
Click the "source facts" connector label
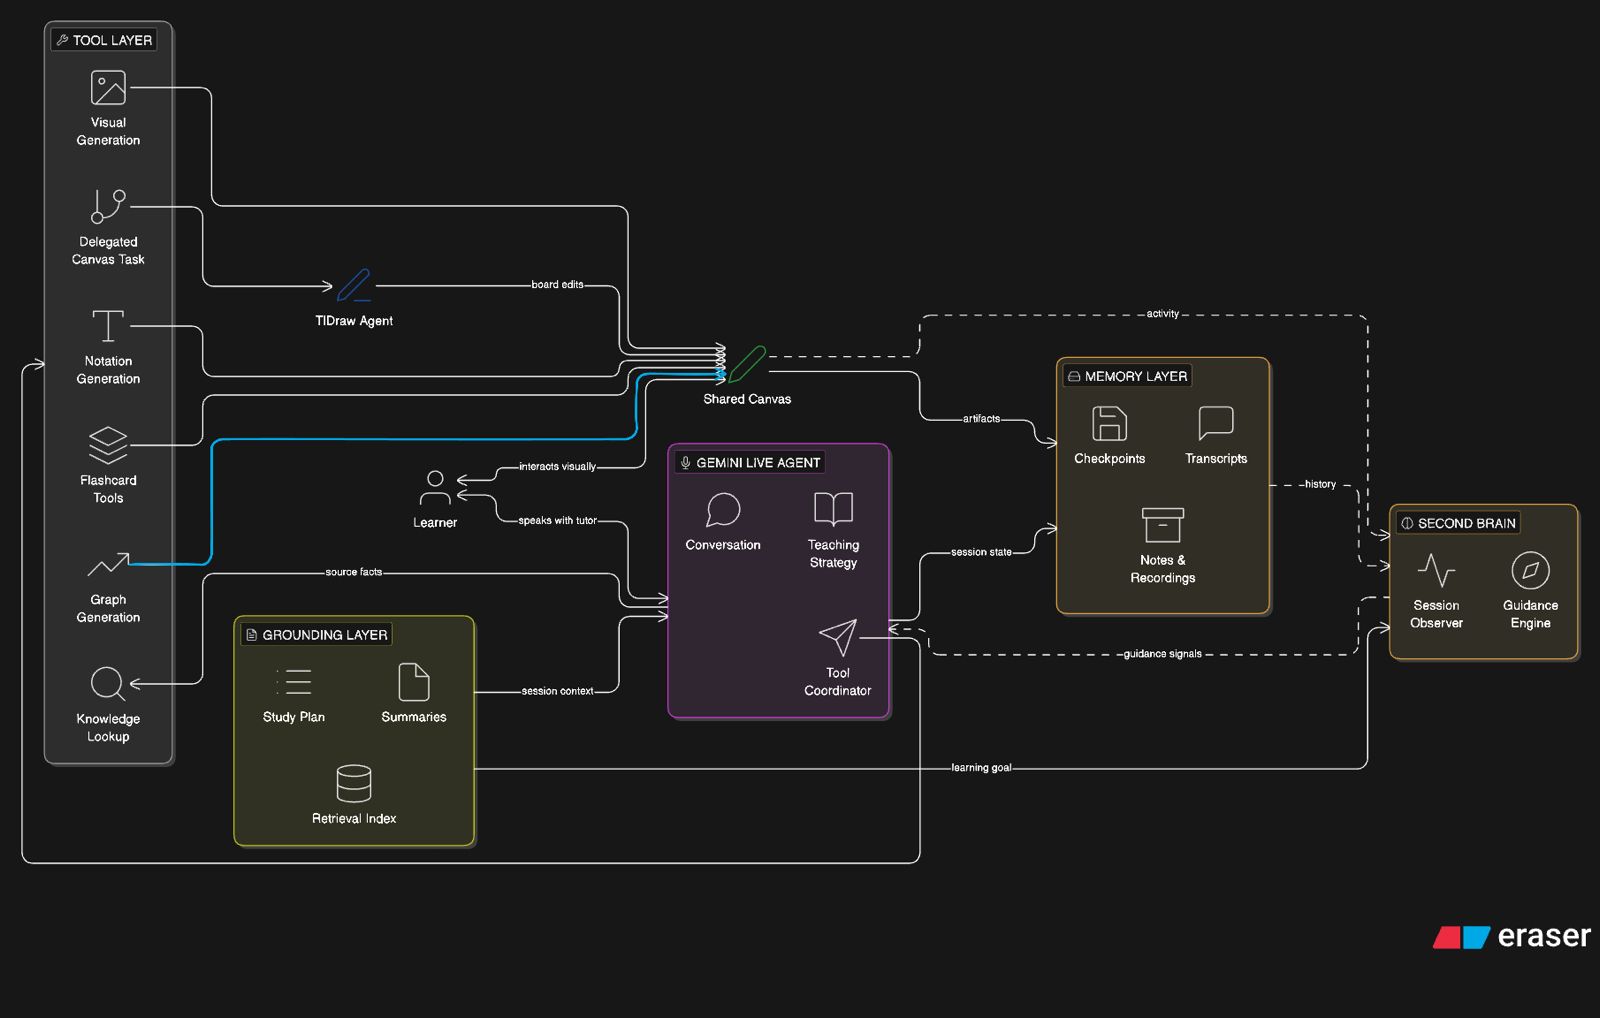[x=354, y=573]
